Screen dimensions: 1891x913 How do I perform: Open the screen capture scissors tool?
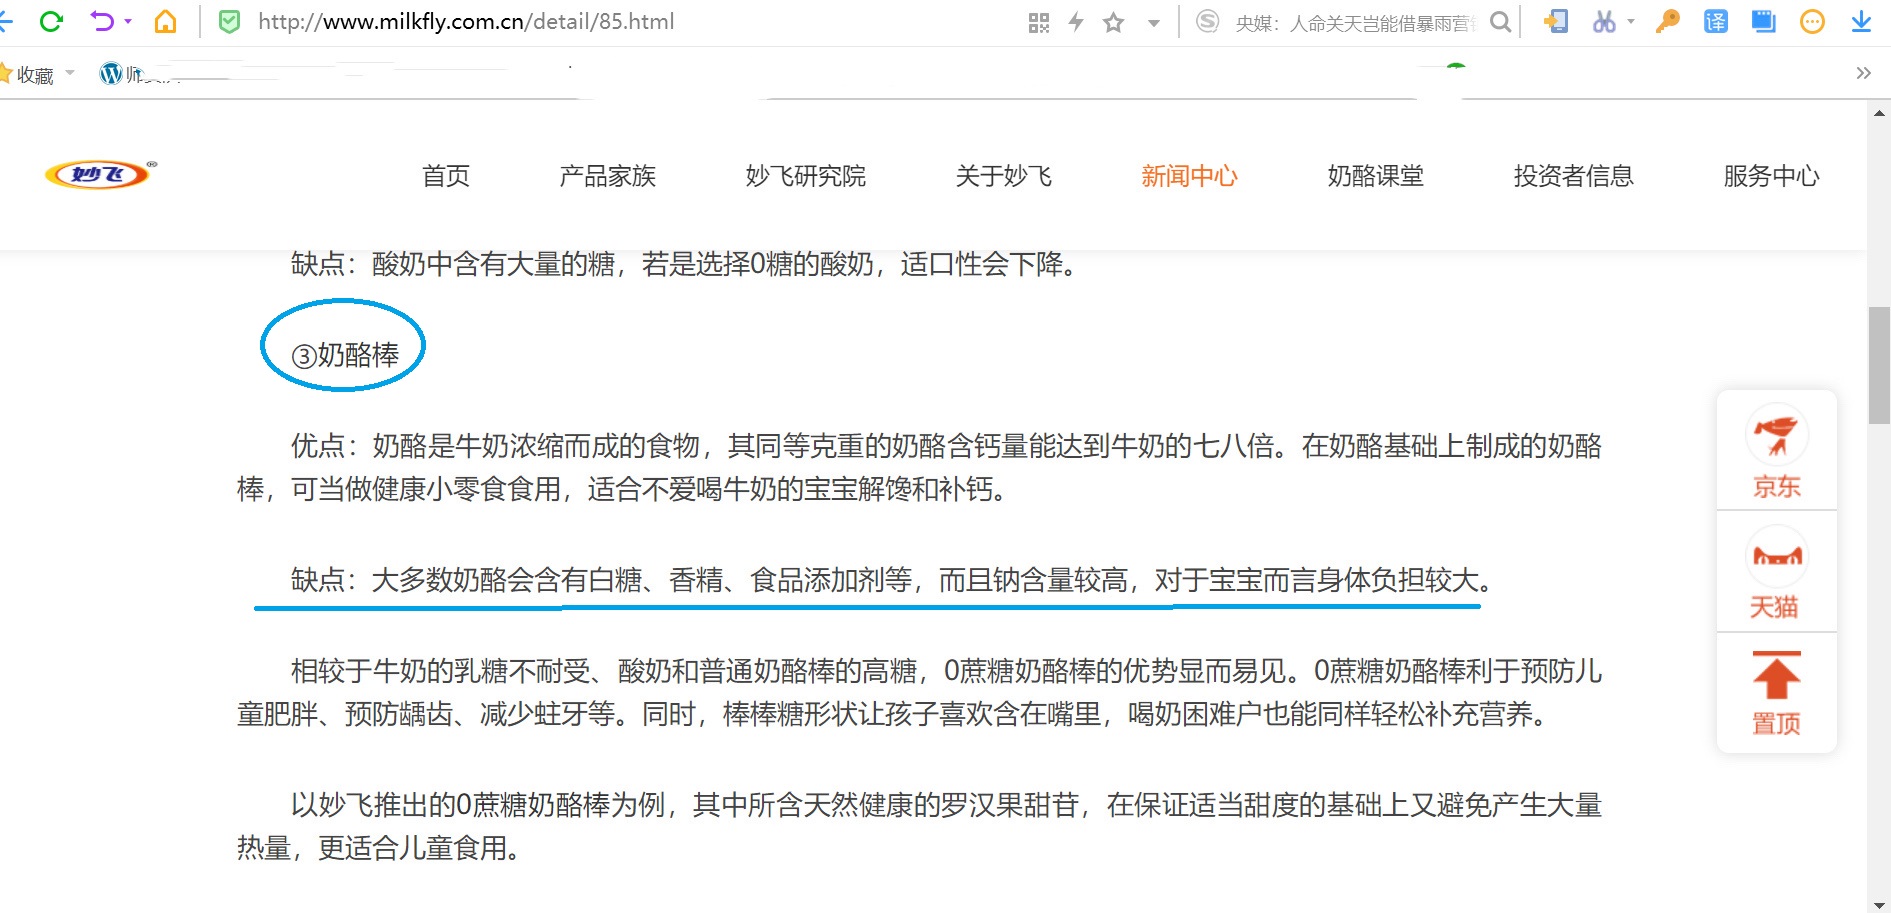[x=1605, y=21]
